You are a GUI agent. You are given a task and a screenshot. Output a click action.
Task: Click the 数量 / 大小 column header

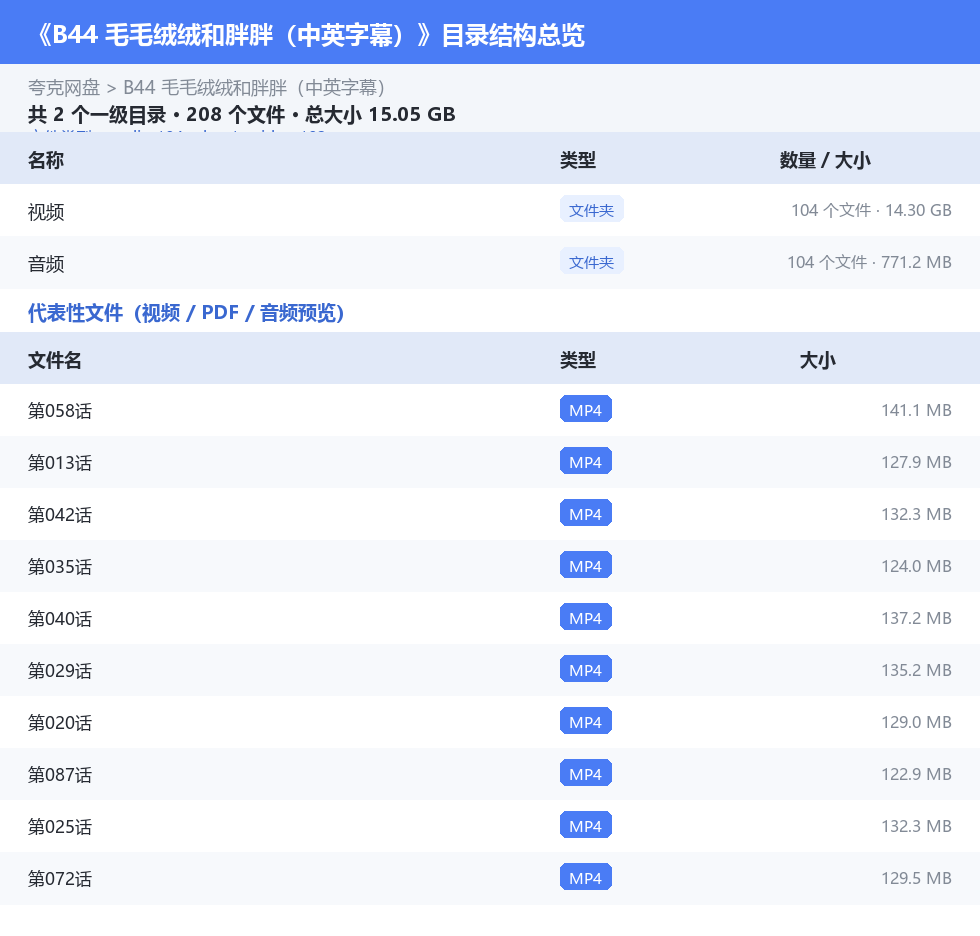click(x=825, y=161)
